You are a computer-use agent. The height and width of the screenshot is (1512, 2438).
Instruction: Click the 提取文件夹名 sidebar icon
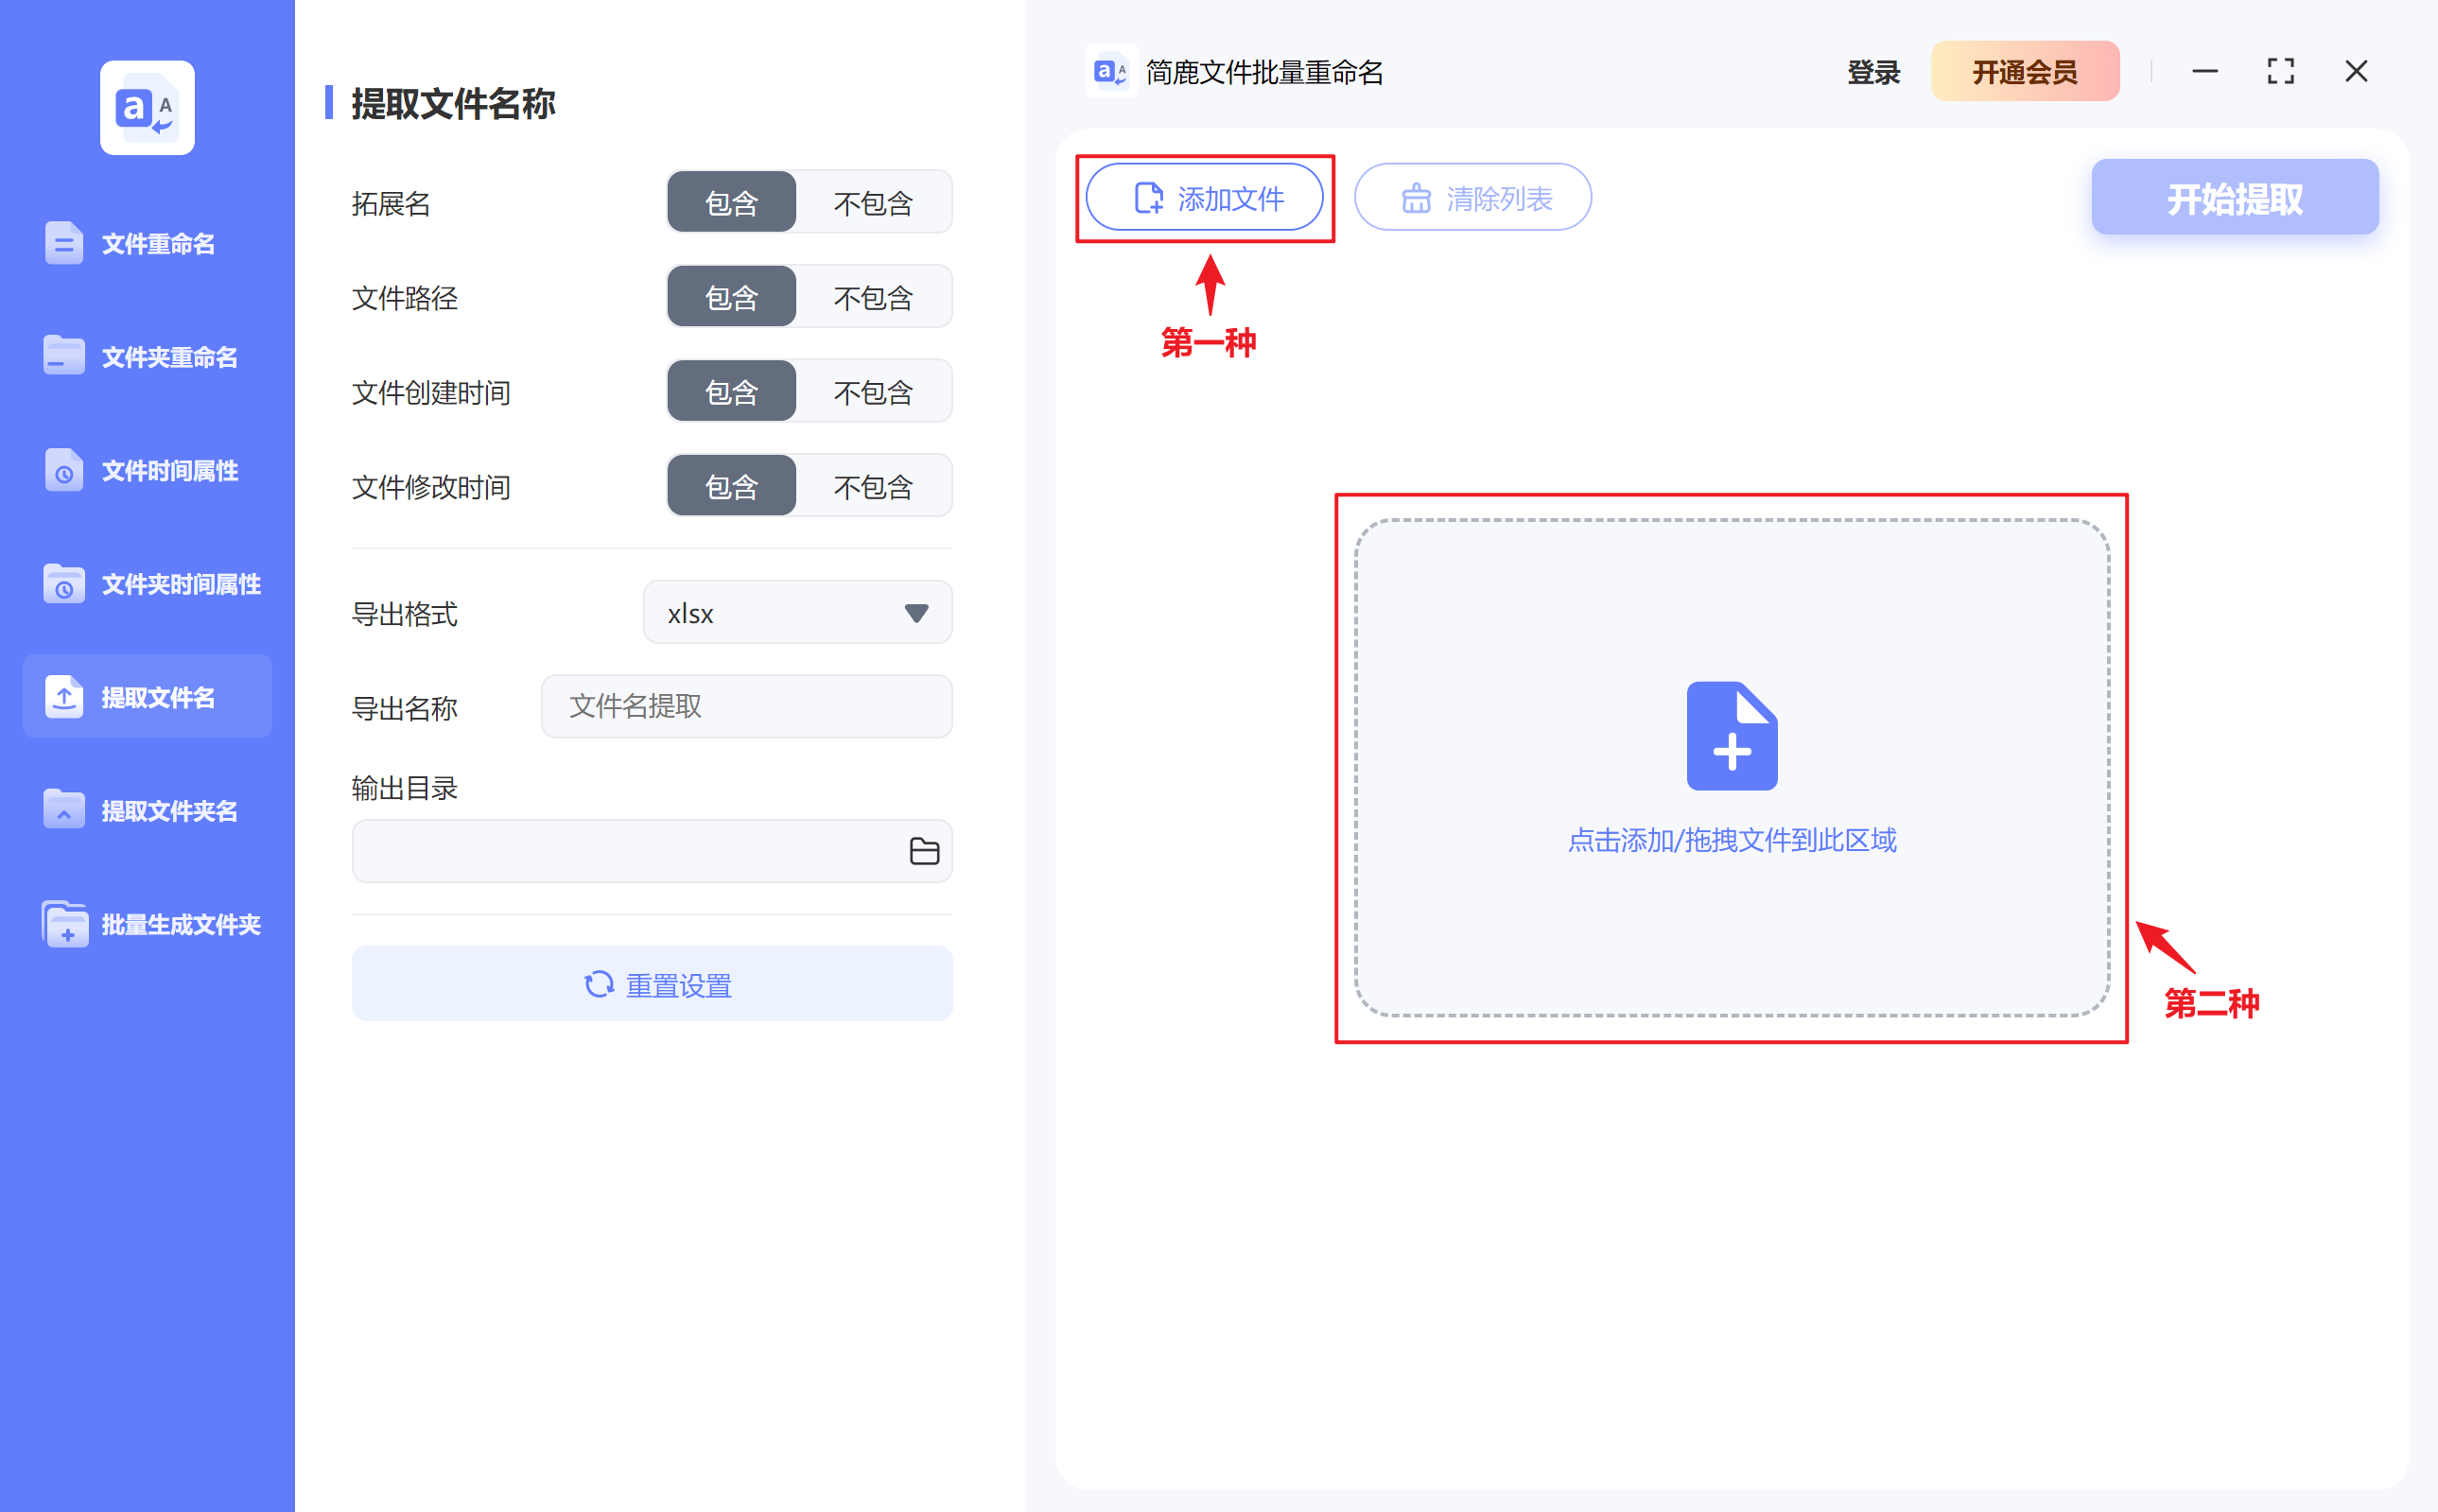click(x=64, y=810)
